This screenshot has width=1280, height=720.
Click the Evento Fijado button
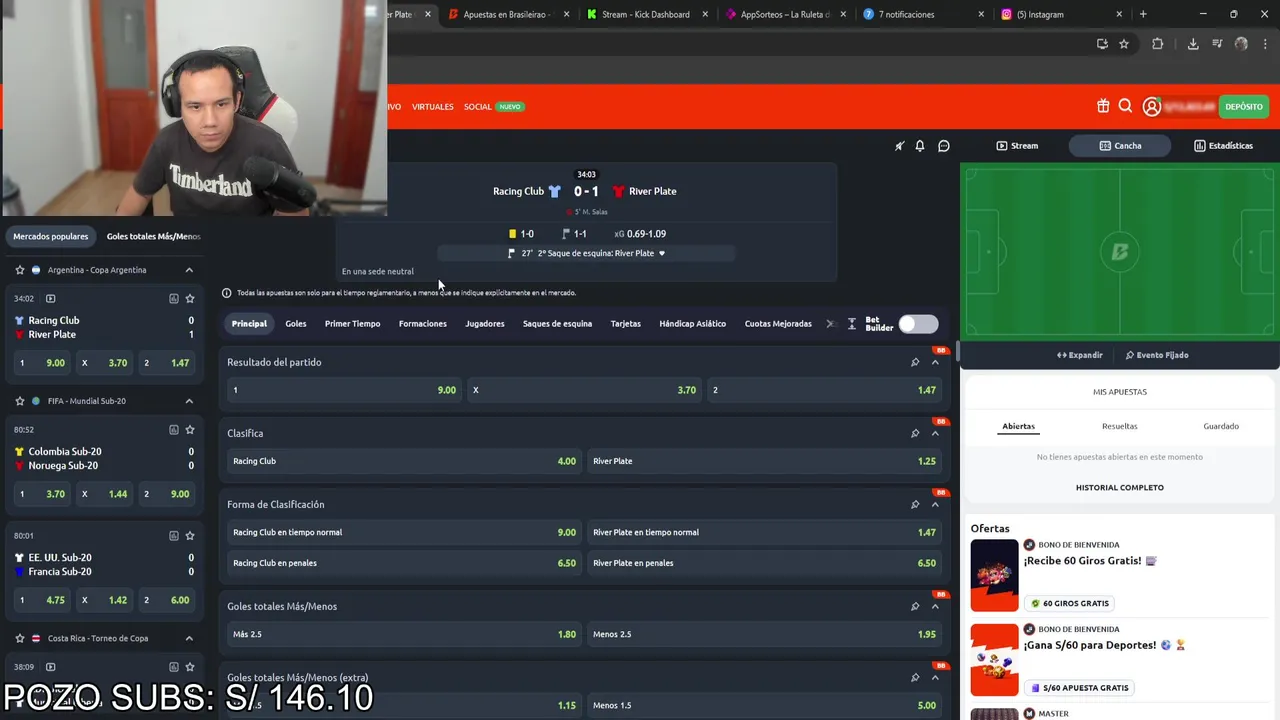point(1157,355)
